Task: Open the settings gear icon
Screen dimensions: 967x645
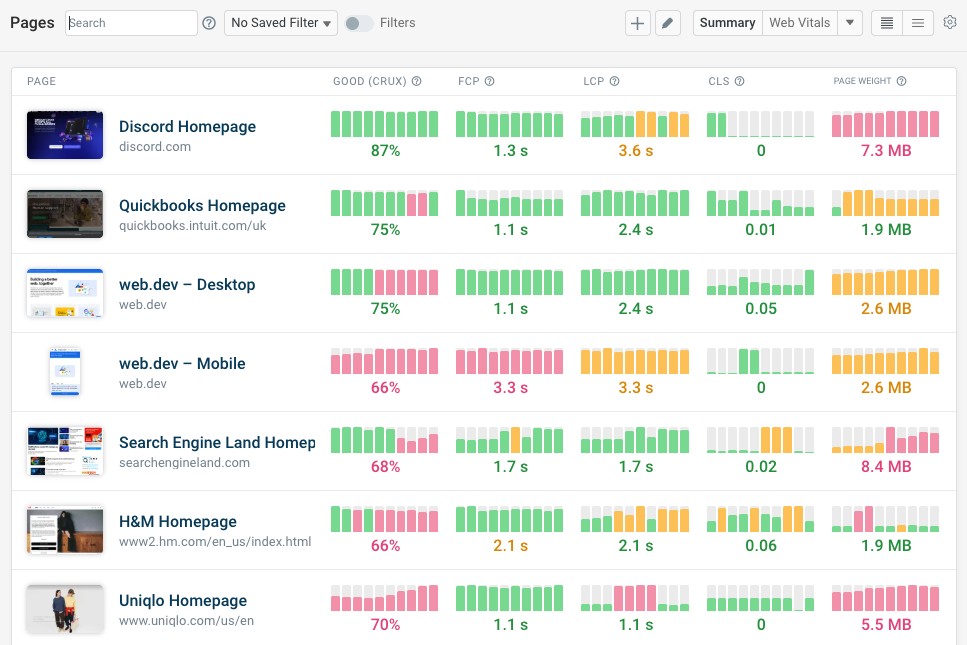Action: [x=948, y=22]
